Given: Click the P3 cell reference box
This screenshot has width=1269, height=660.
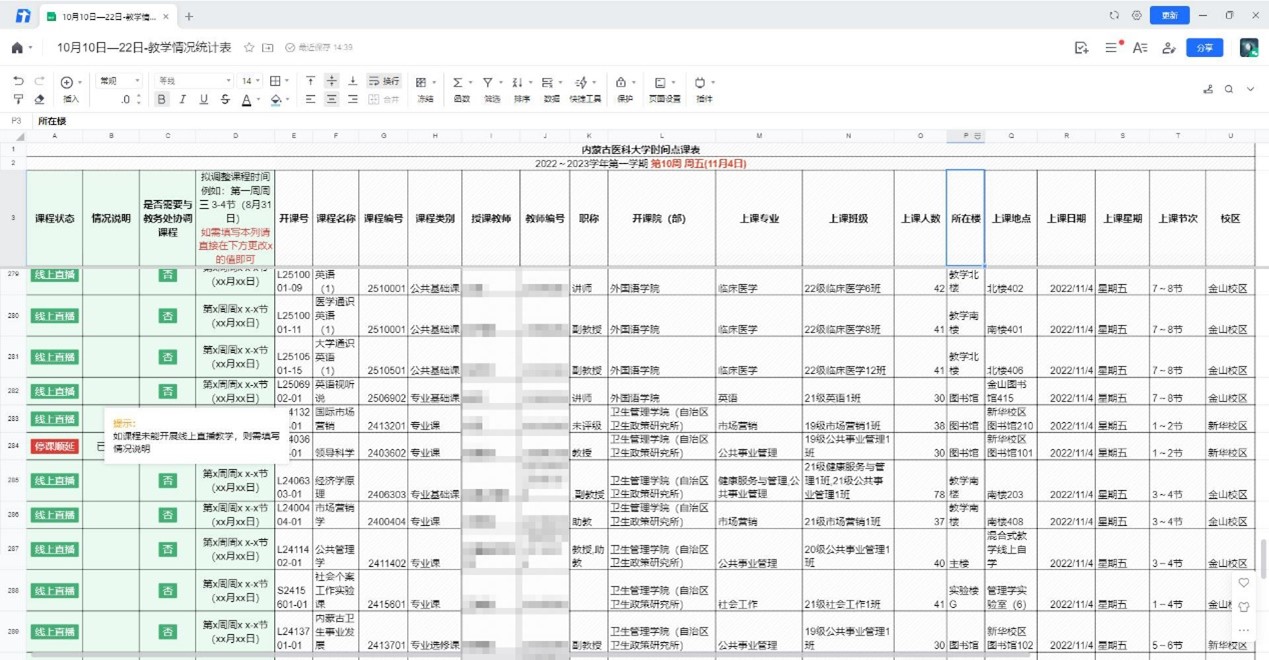Looking at the screenshot, I should pyautogui.click(x=15, y=121).
